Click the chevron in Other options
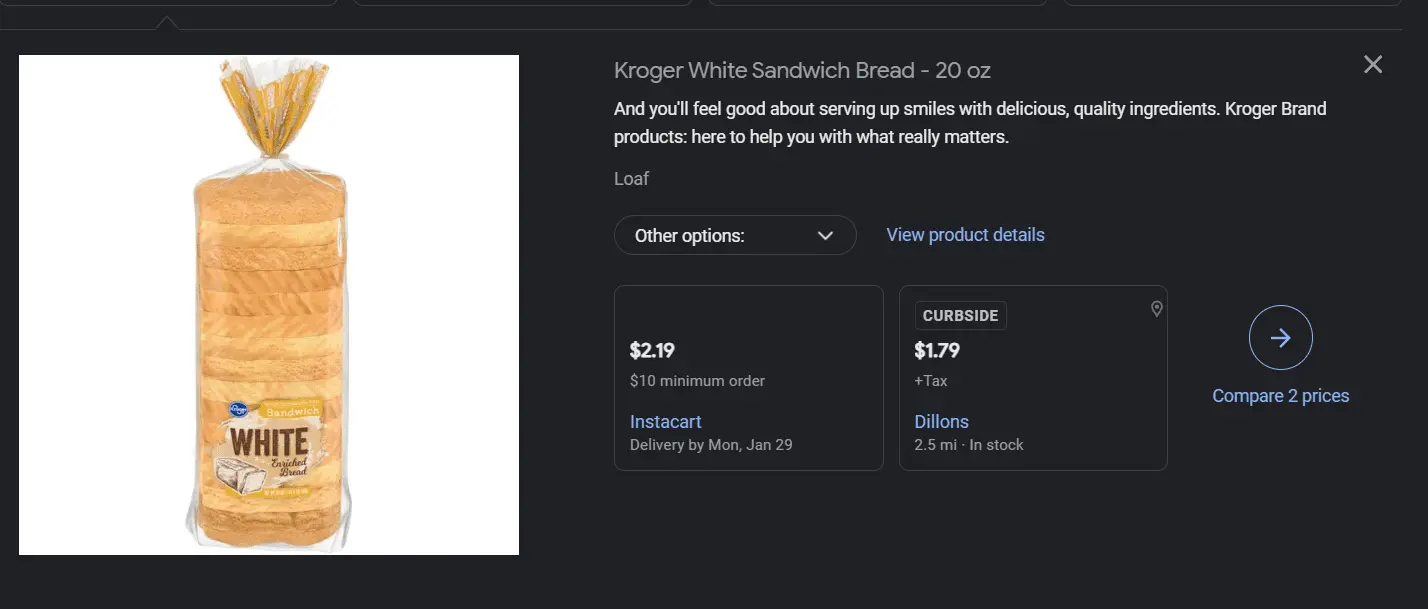This screenshot has width=1428, height=609. 825,236
